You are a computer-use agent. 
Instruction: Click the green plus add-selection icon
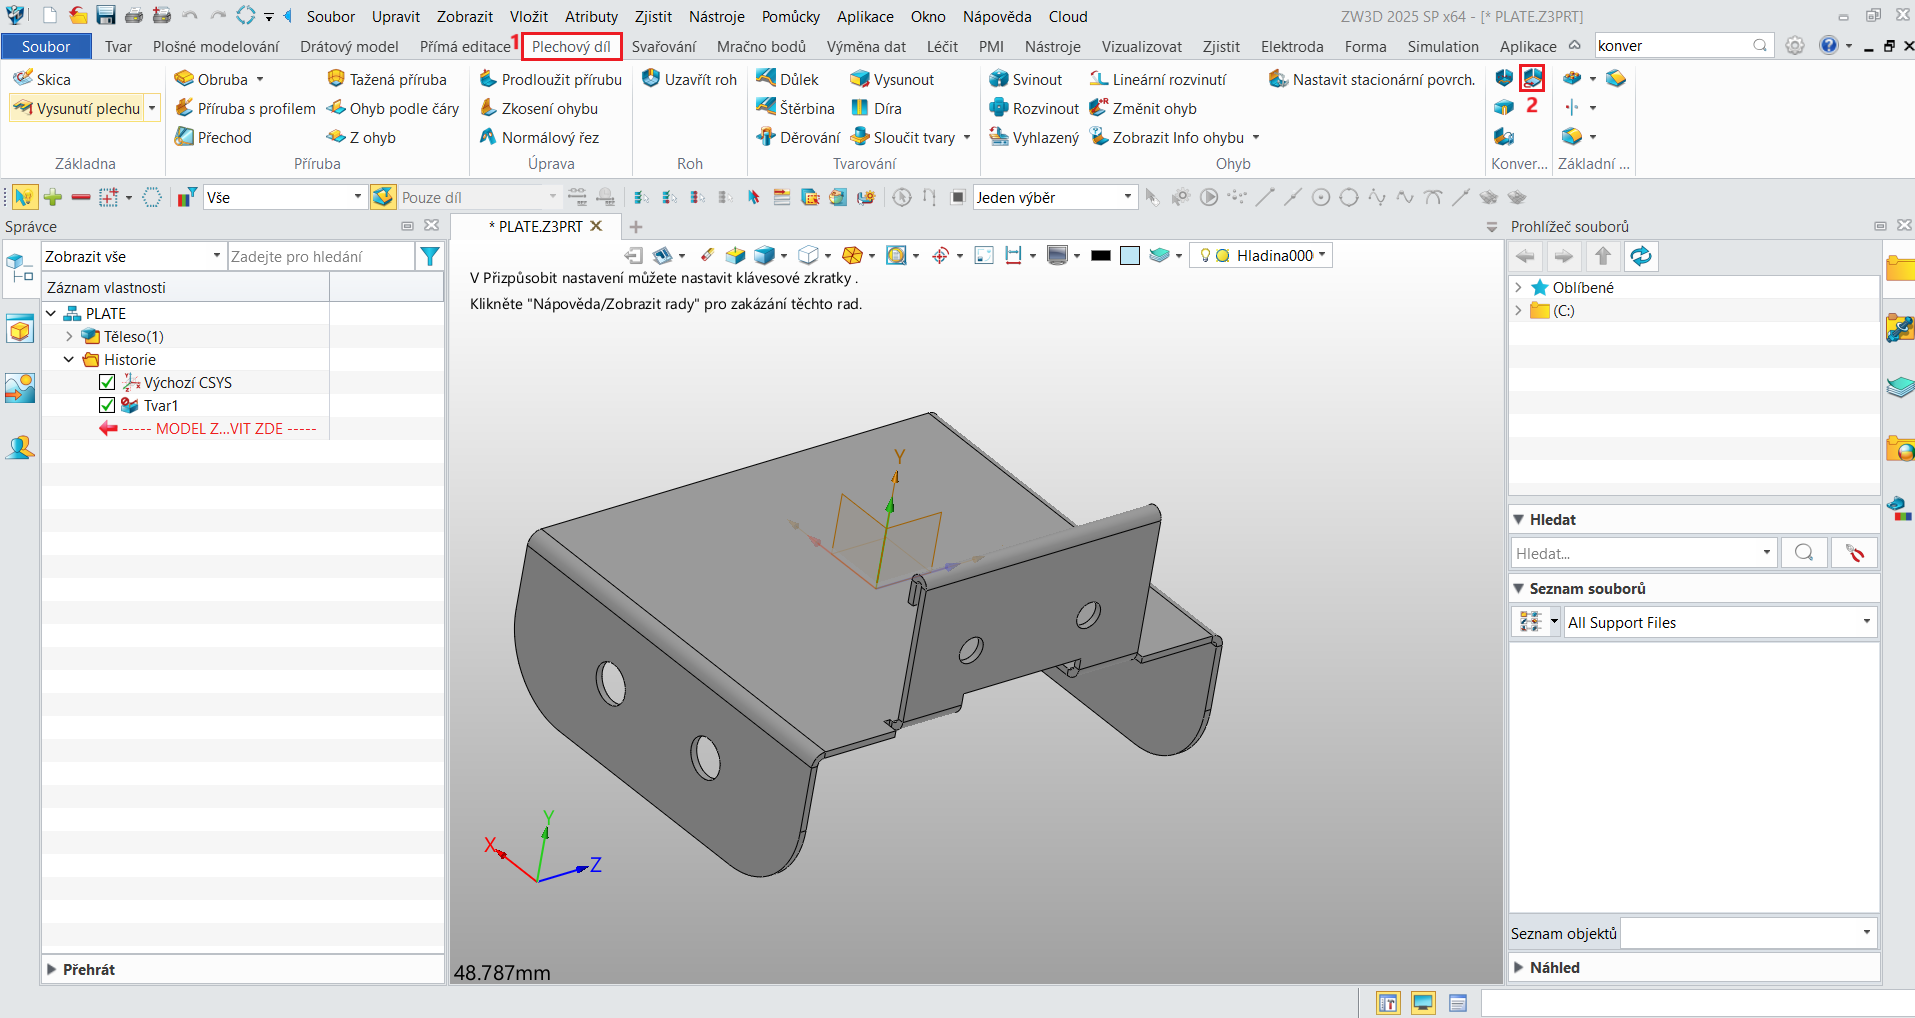click(53, 197)
